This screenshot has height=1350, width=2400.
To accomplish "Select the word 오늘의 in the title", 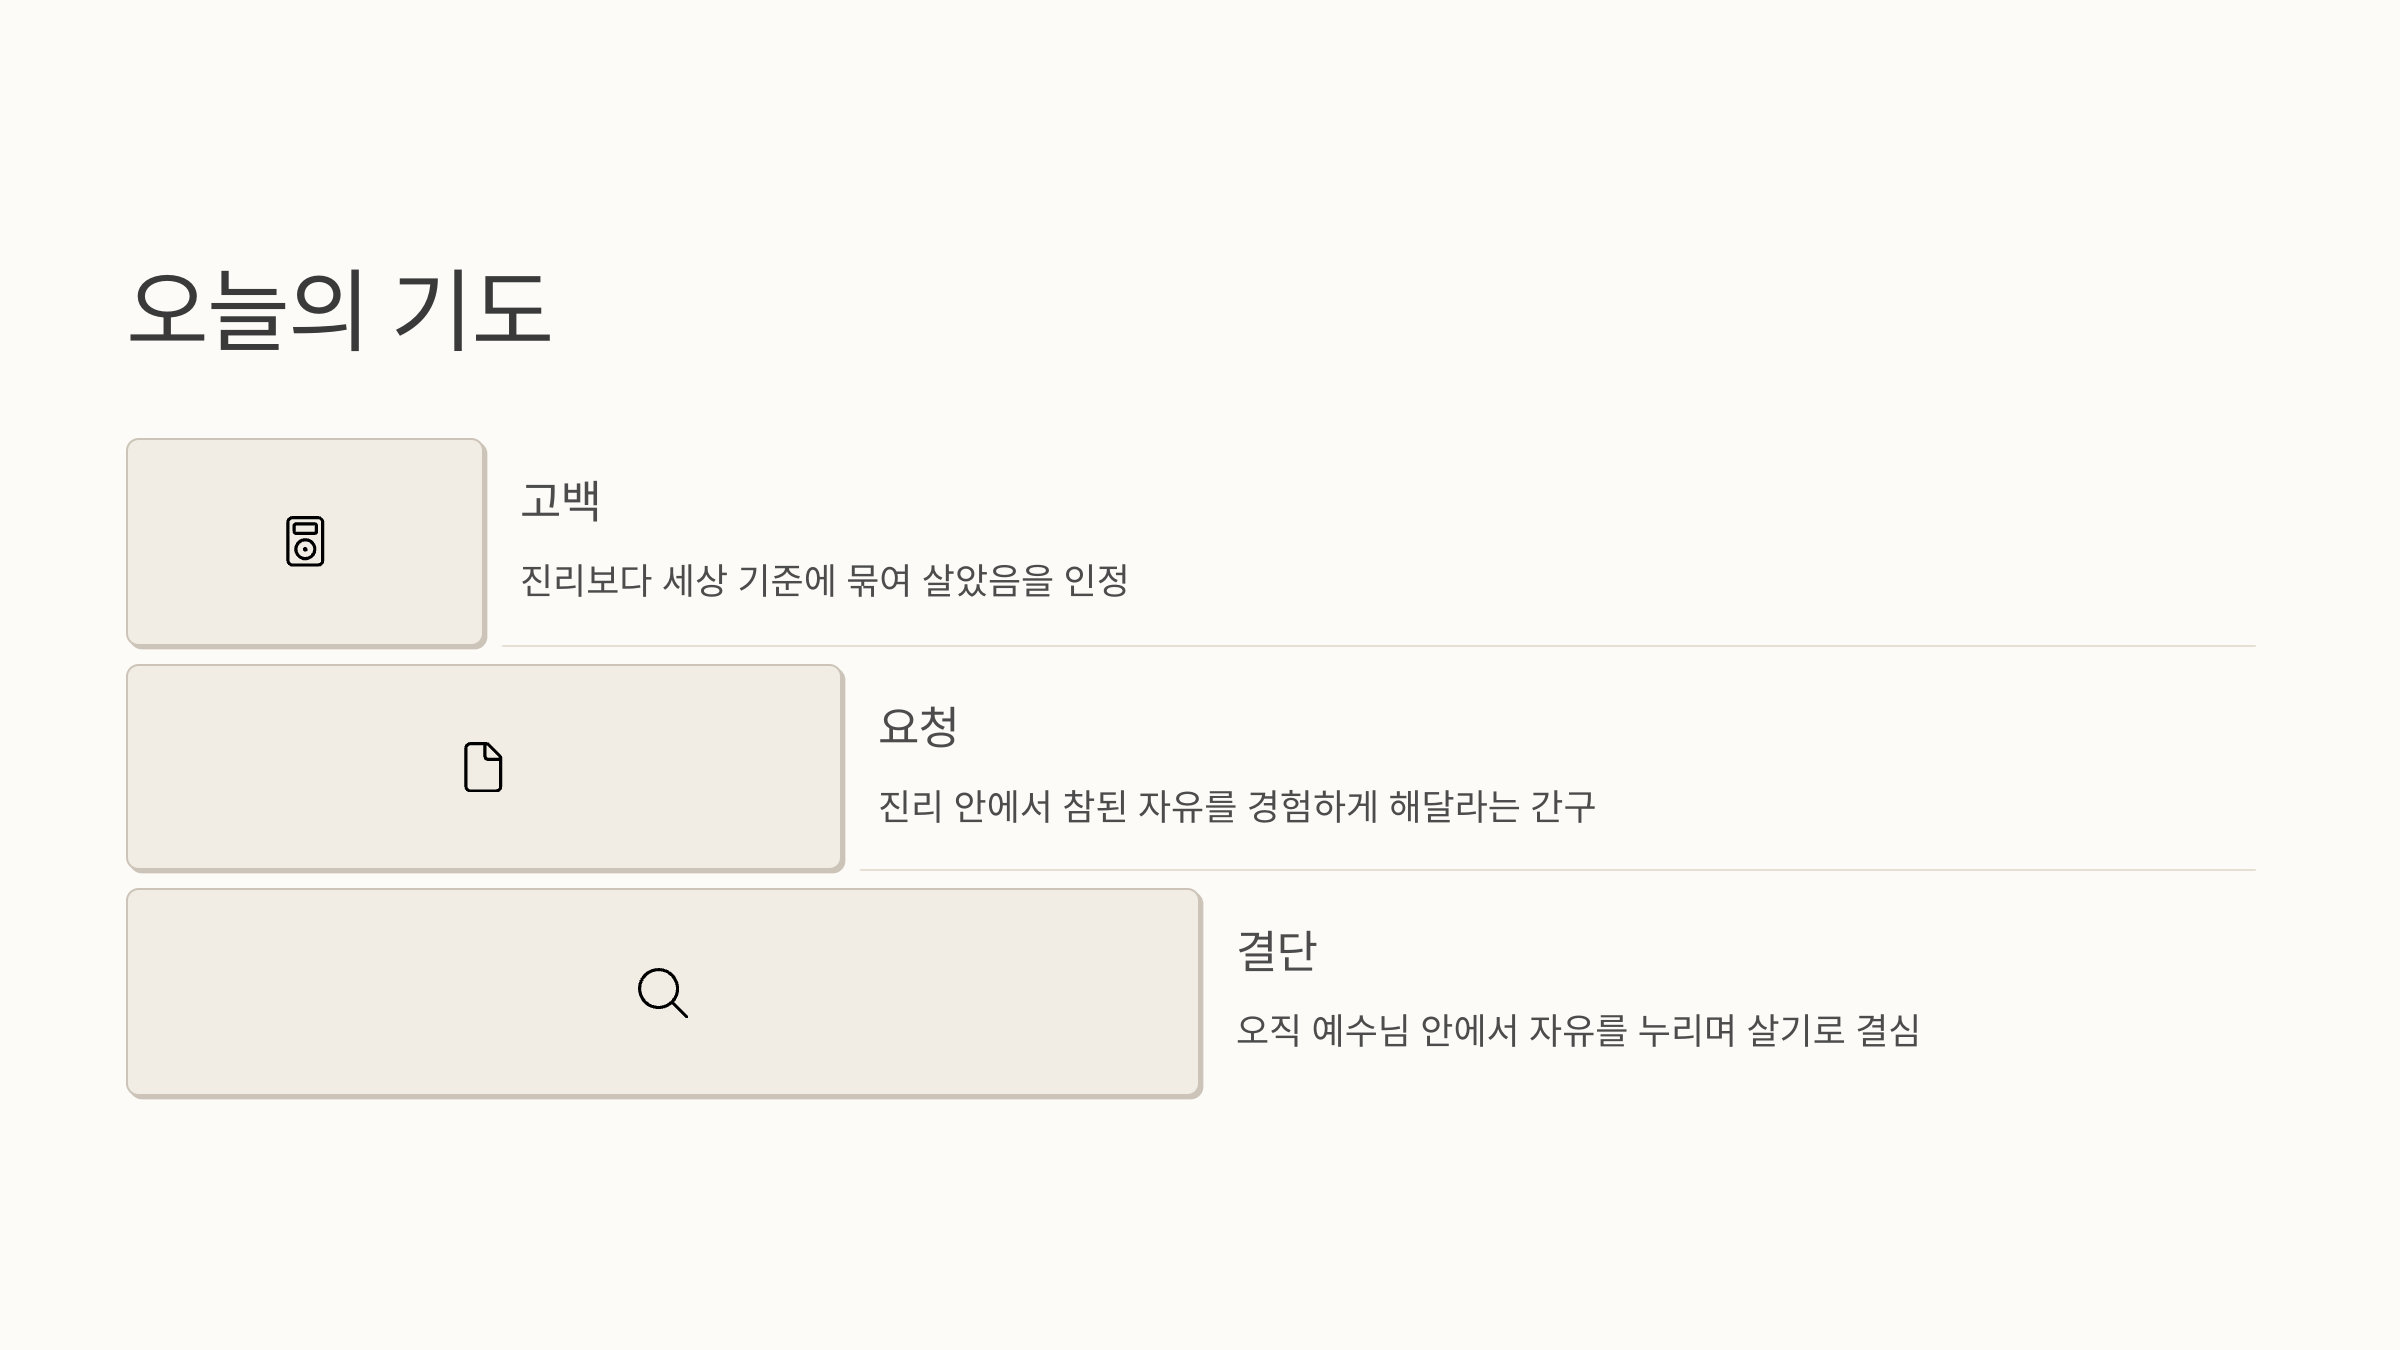I will (x=247, y=309).
